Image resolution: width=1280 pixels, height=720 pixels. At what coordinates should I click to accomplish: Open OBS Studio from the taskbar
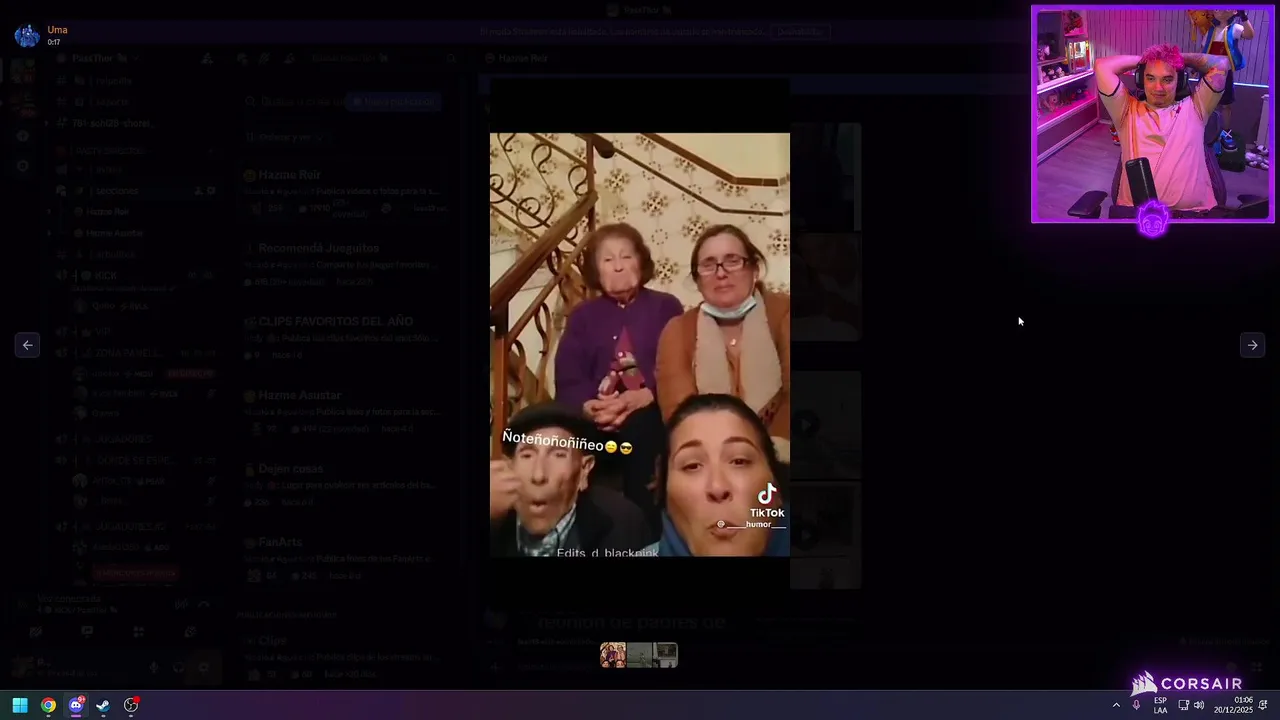point(131,705)
